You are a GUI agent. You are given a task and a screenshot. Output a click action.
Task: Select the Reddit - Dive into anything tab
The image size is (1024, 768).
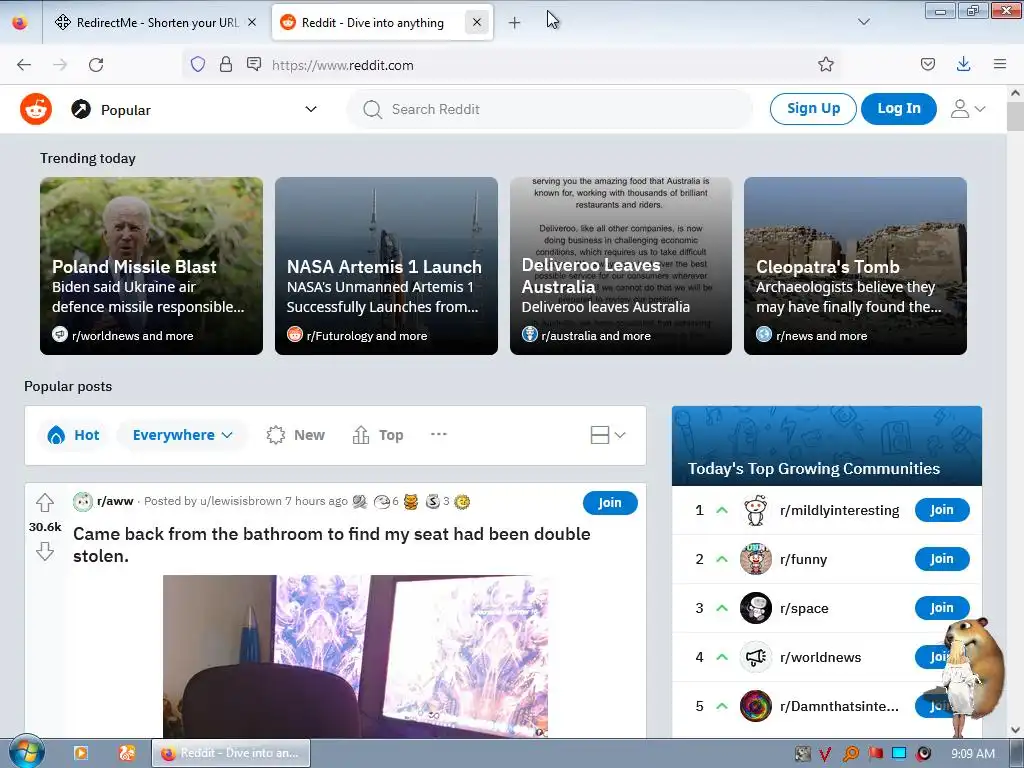(372, 22)
